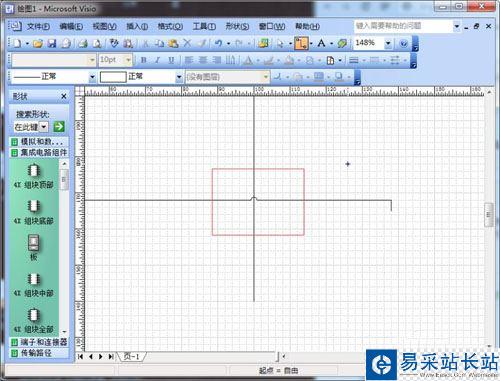Go to the first page navigation arrow
The height and width of the screenshot is (381, 500).
[x=80, y=357]
